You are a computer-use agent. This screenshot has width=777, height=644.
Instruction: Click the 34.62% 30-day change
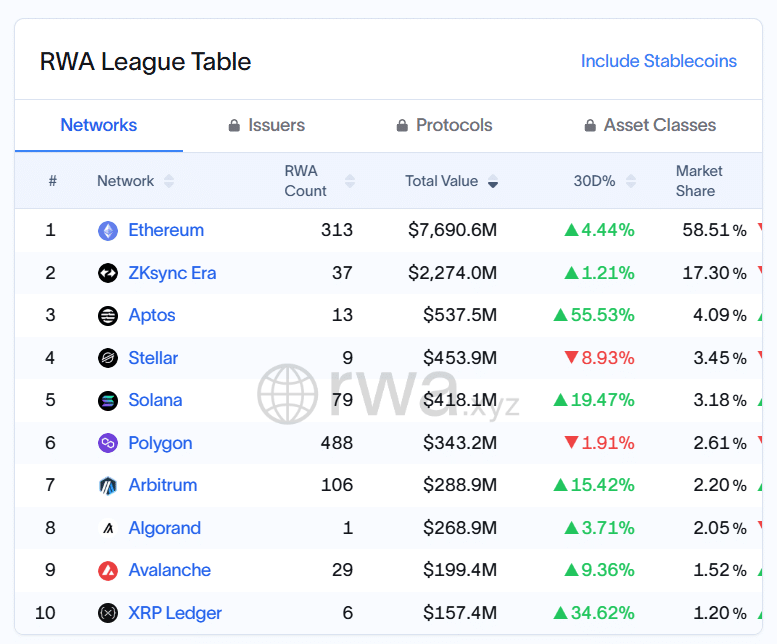594,613
